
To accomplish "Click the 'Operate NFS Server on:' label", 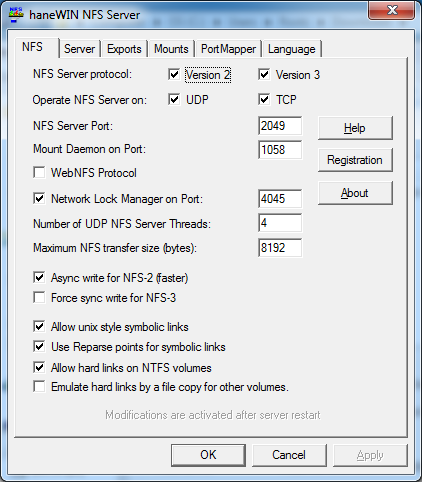I will [x=90, y=100].
